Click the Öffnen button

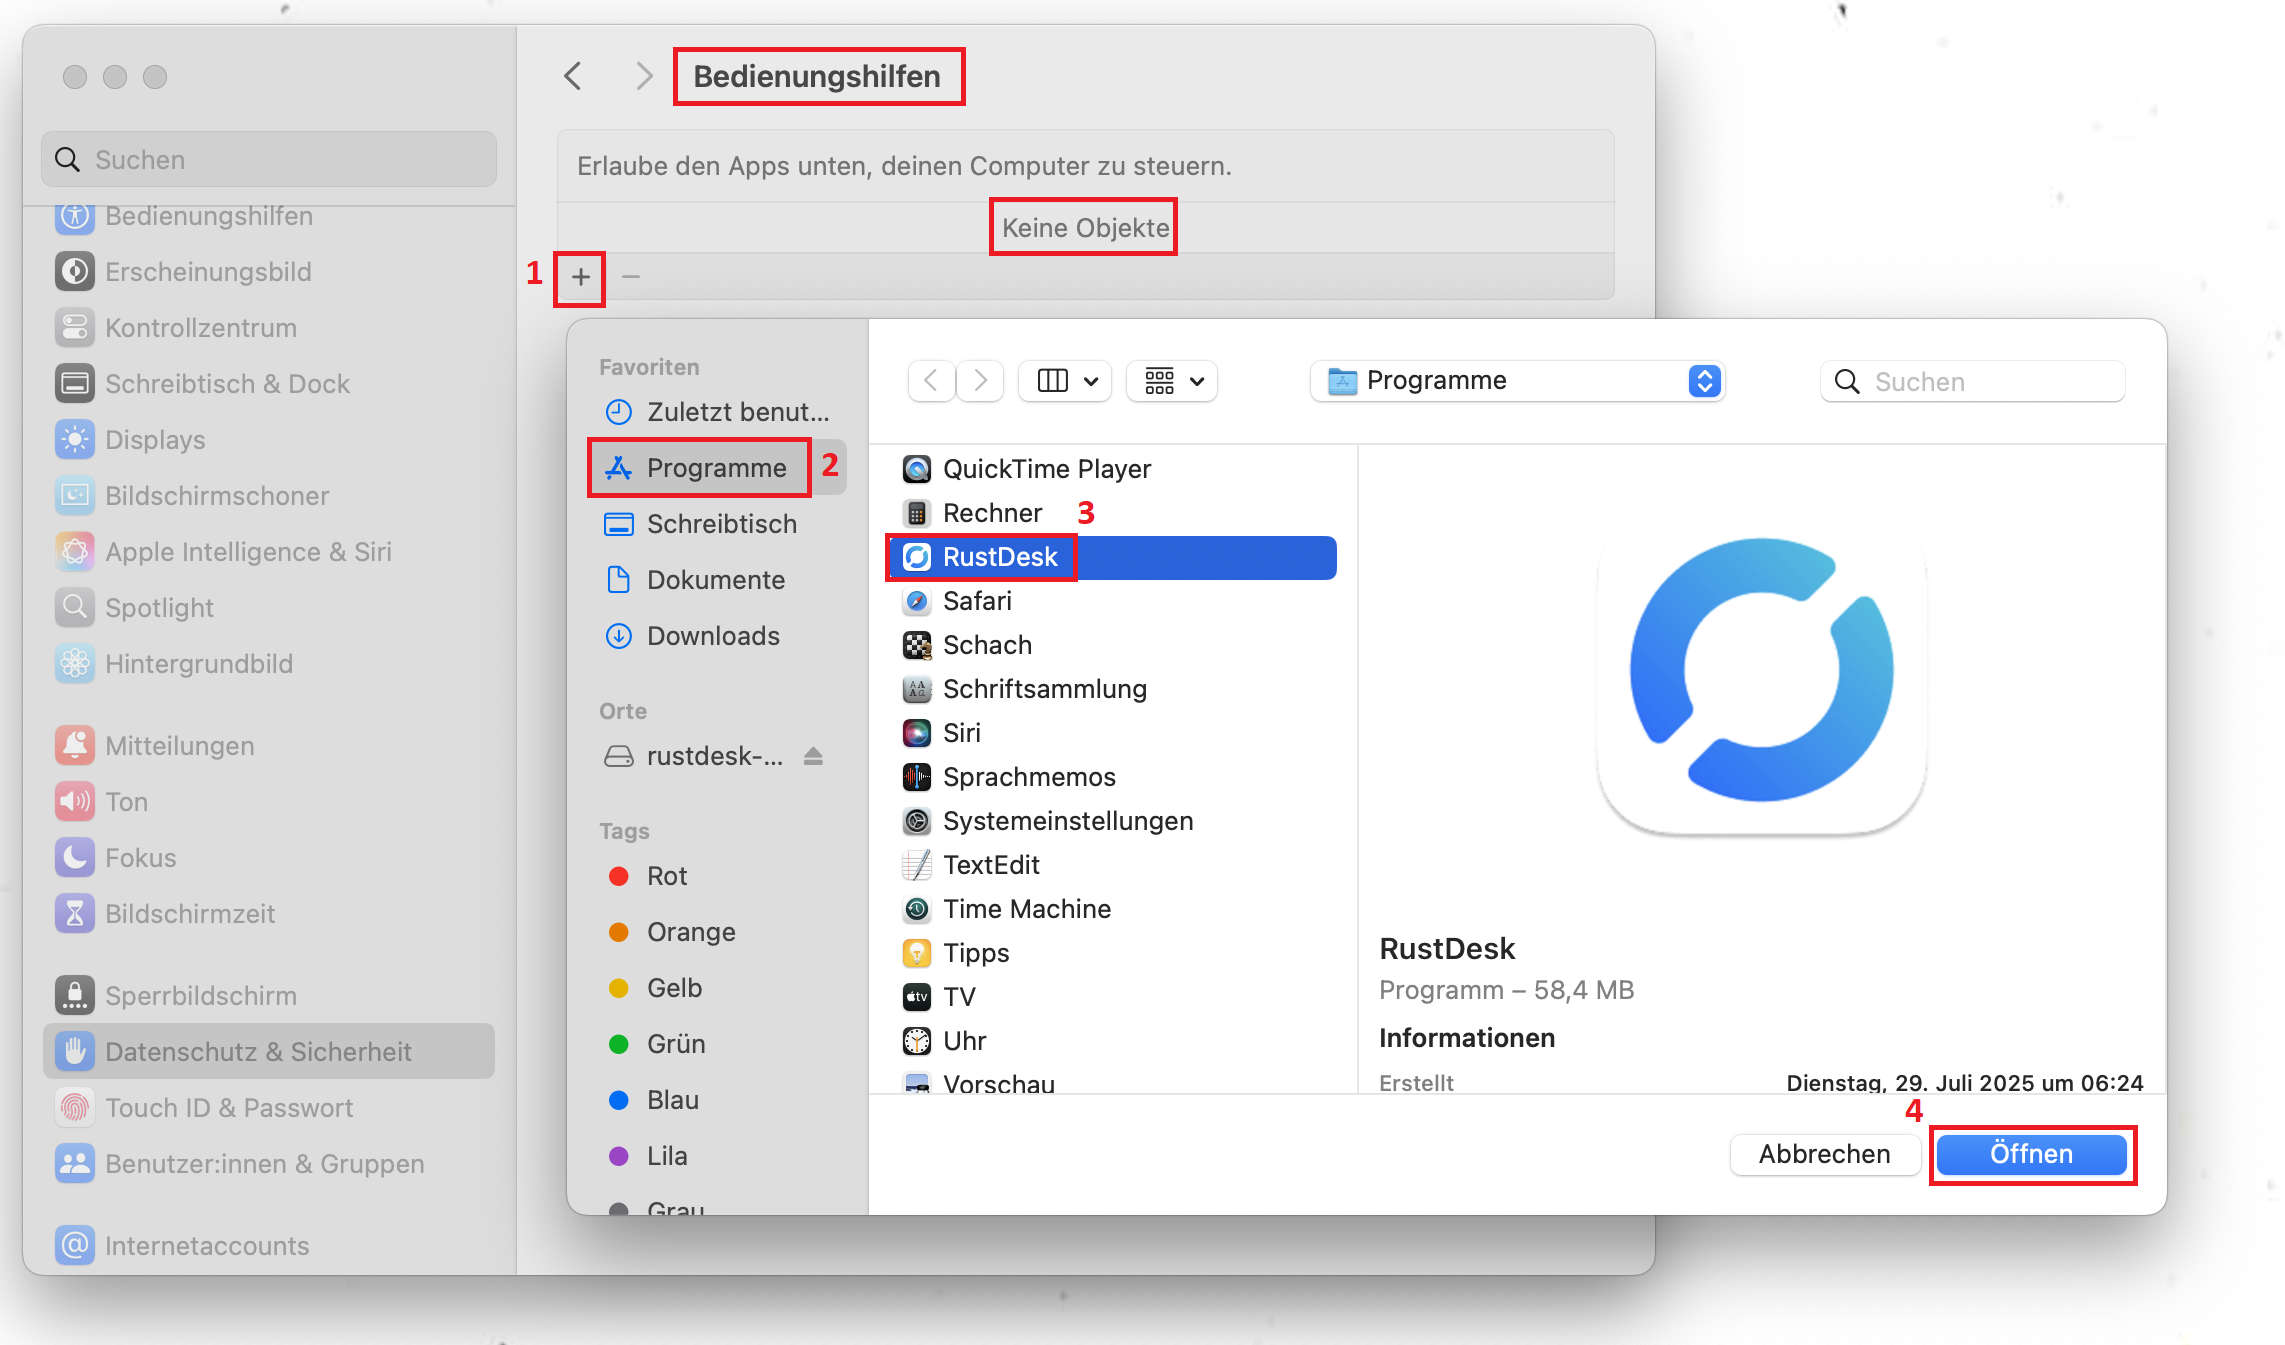click(x=2030, y=1154)
